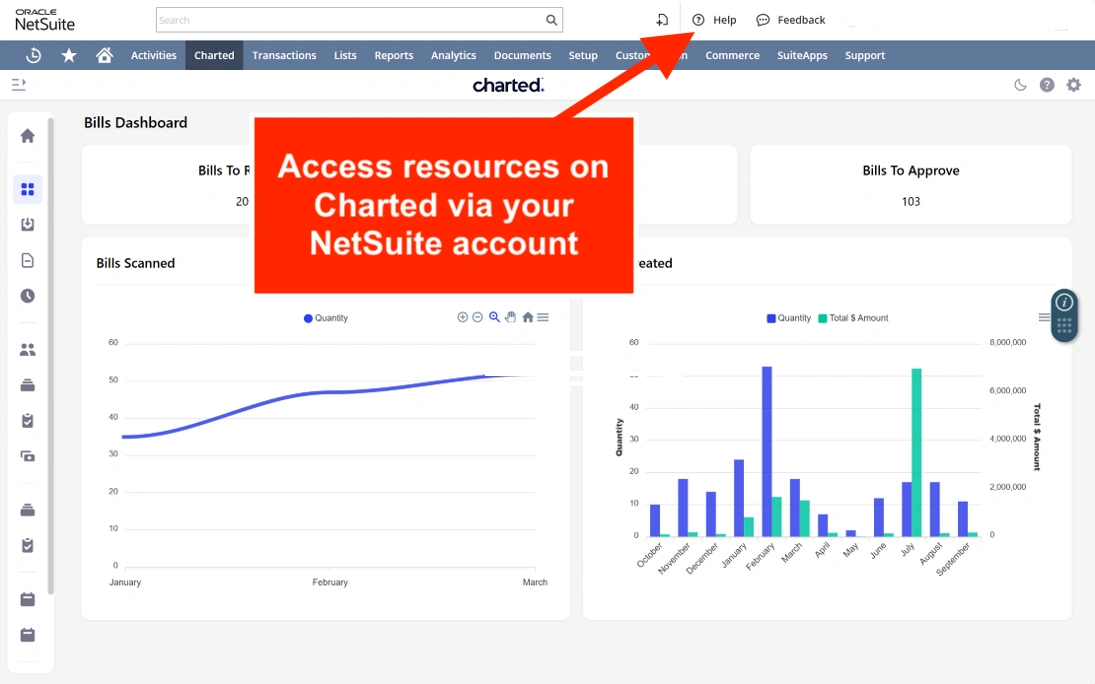This screenshot has height=684, width=1095.
Task: Select the Reports menu item
Action: coord(394,55)
